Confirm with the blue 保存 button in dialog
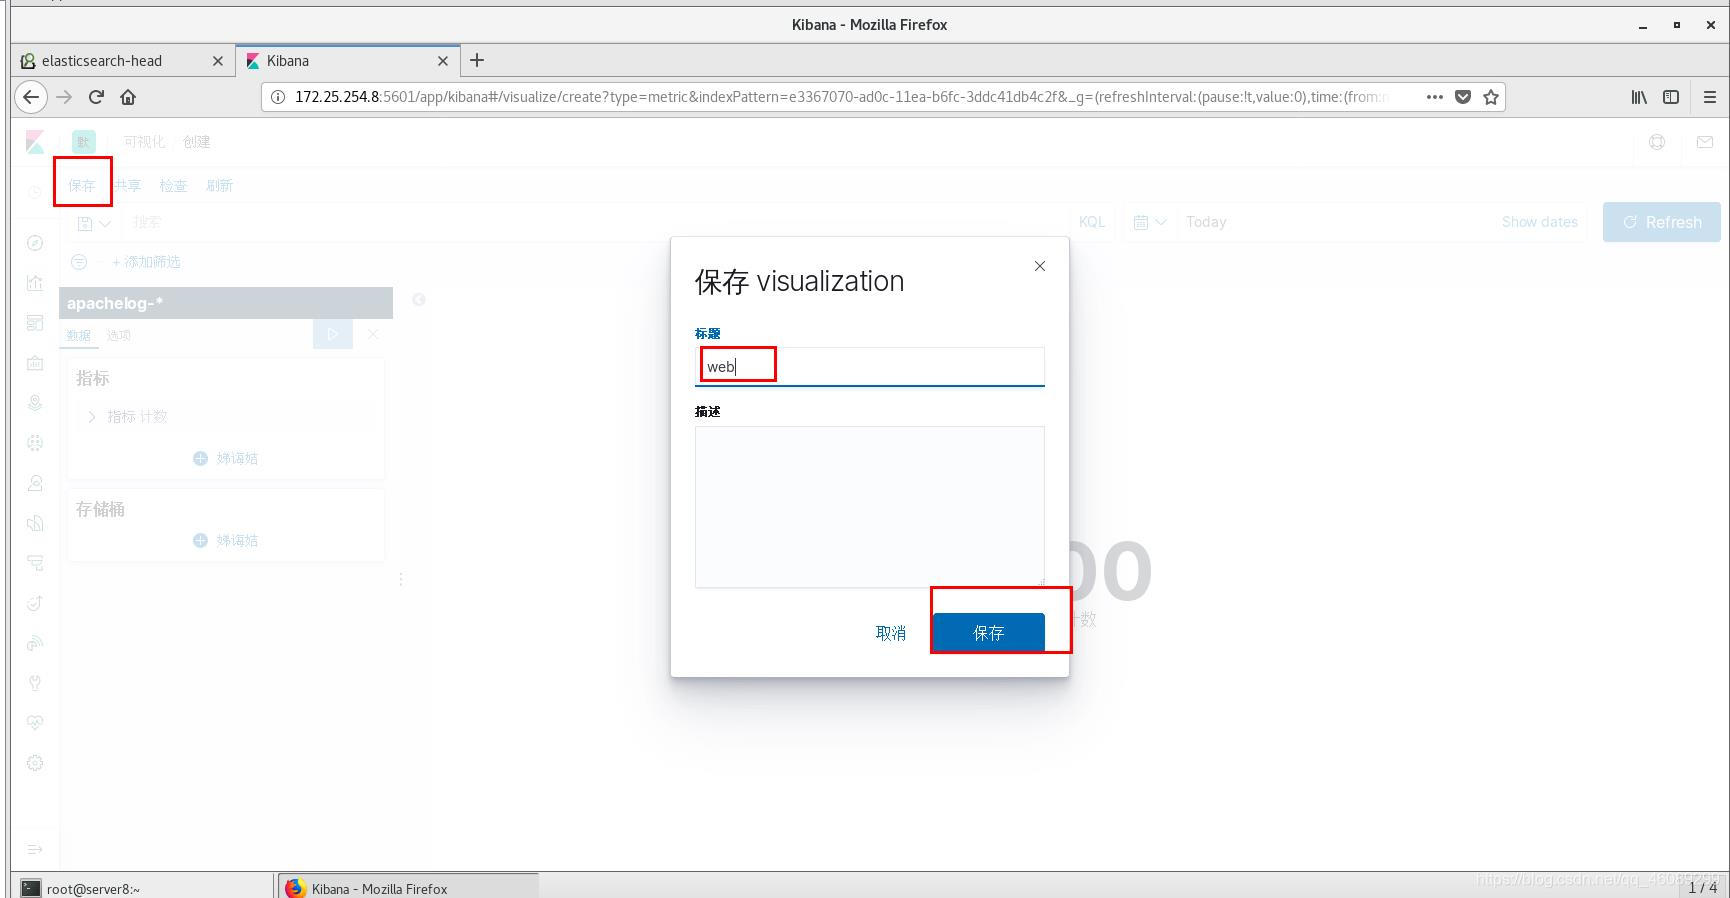 989,632
